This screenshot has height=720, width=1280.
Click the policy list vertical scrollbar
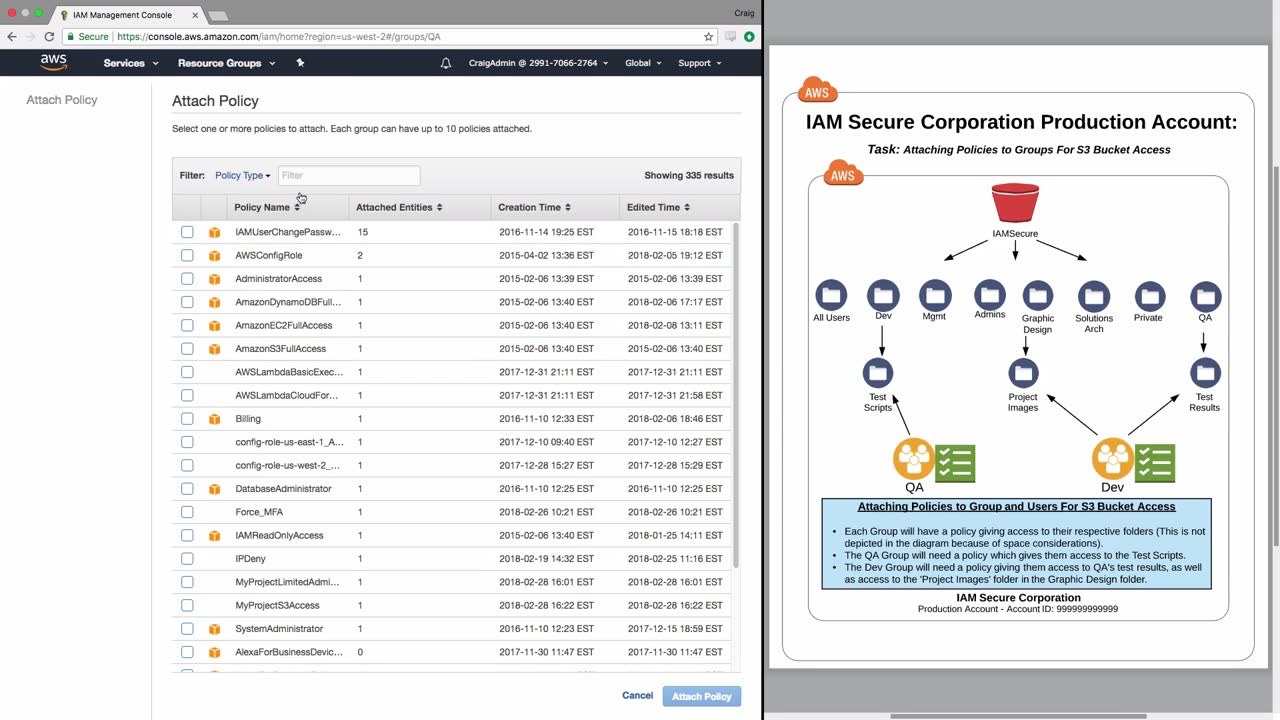pyautogui.click(x=736, y=396)
